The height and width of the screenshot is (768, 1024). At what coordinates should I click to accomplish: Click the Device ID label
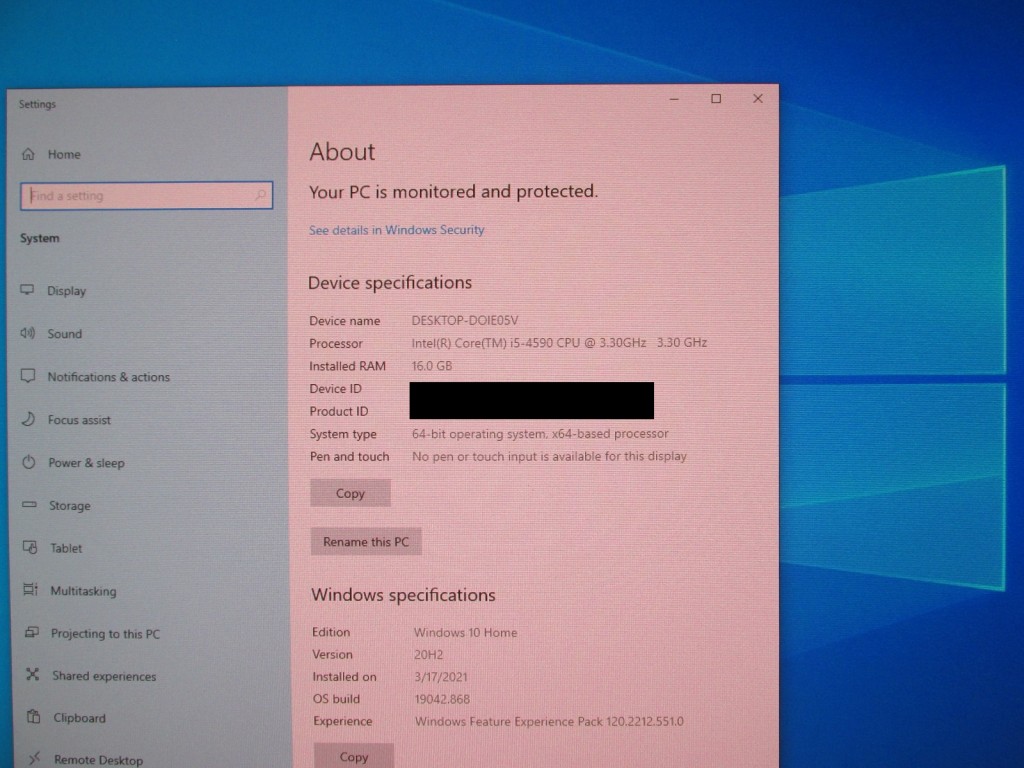tap(336, 389)
